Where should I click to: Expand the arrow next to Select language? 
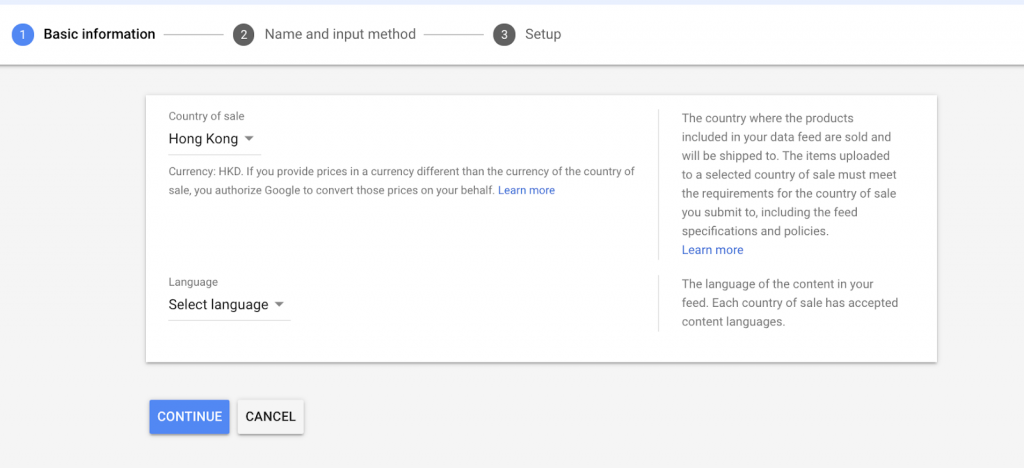(279, 305)
